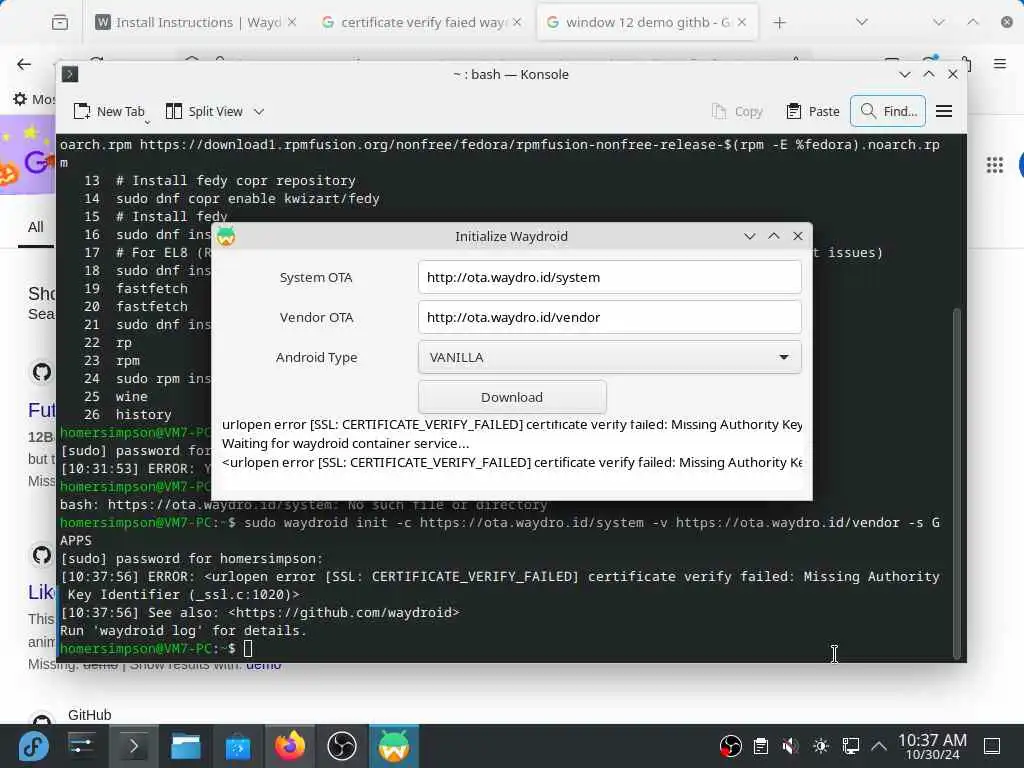The width and height of the screenshot is (1024, 768).
Task: Click the Waydroid icon in dialog title bar
Action: (226, 236)
